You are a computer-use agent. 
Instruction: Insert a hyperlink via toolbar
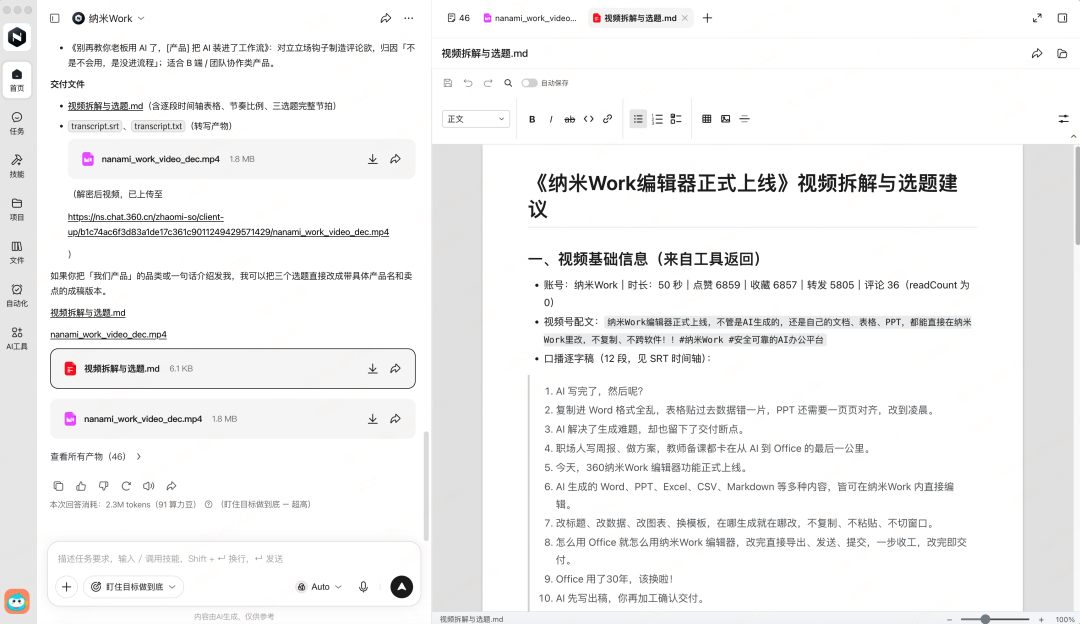click(x=608, y=119)
